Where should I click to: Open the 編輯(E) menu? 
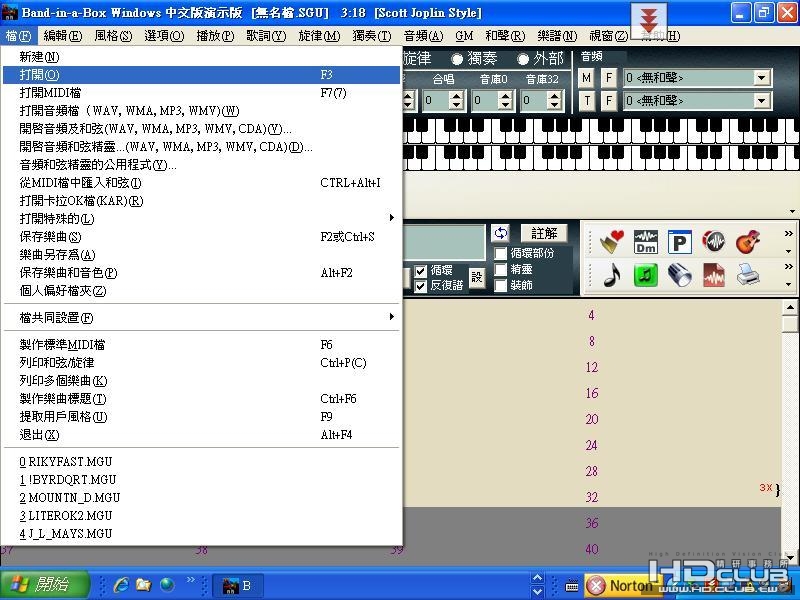click(x=62, y=36)
